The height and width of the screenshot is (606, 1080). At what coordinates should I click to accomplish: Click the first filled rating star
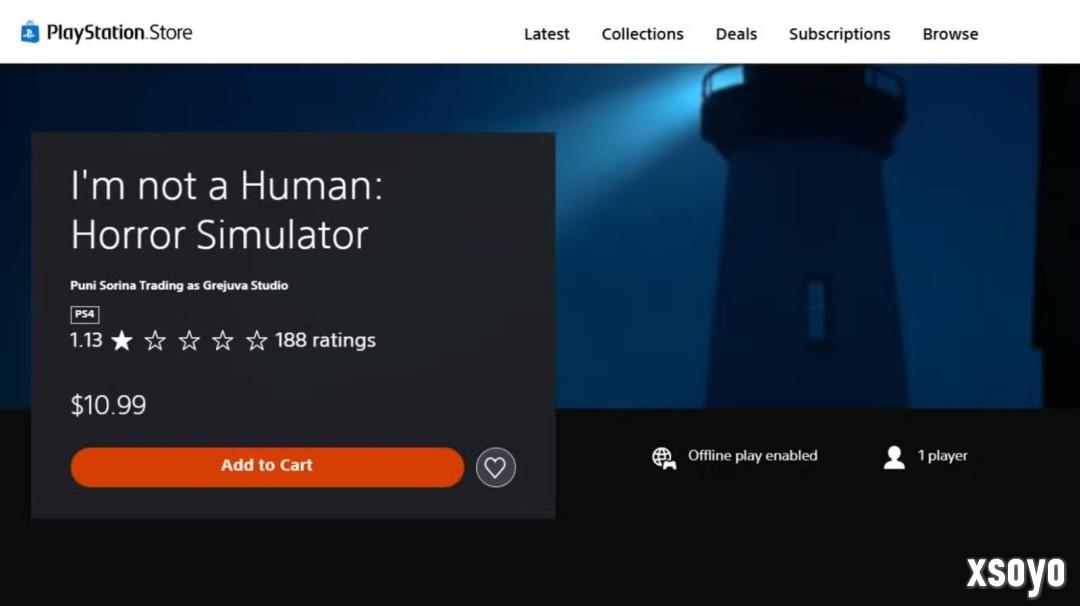click(122, 341)
